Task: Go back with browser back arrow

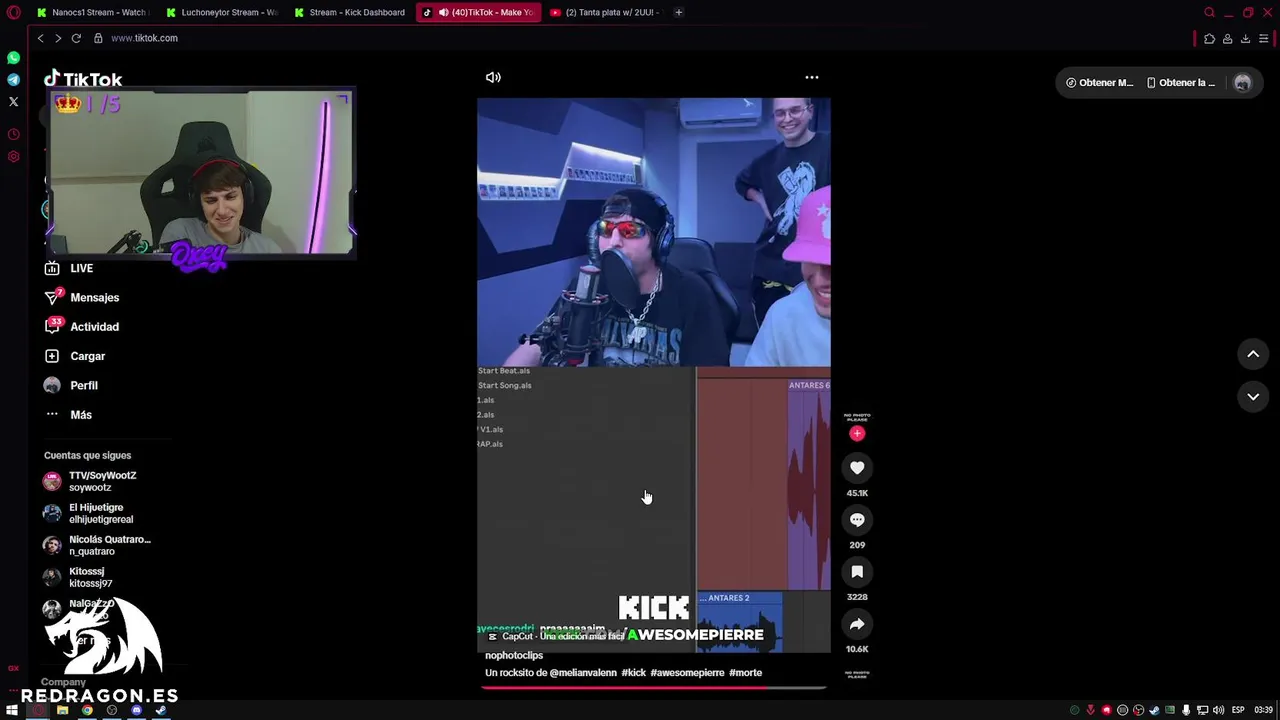Action: [x=40, y=38]
